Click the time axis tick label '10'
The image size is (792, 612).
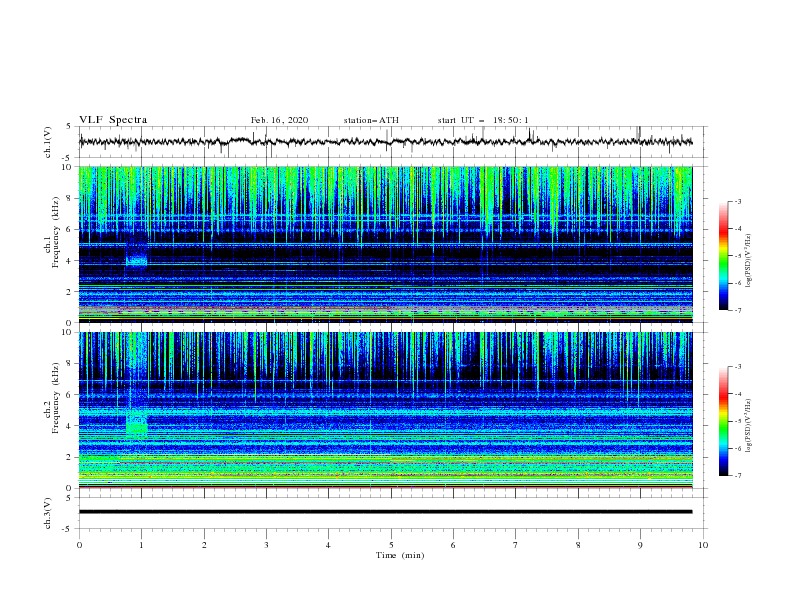pos(703,545)
